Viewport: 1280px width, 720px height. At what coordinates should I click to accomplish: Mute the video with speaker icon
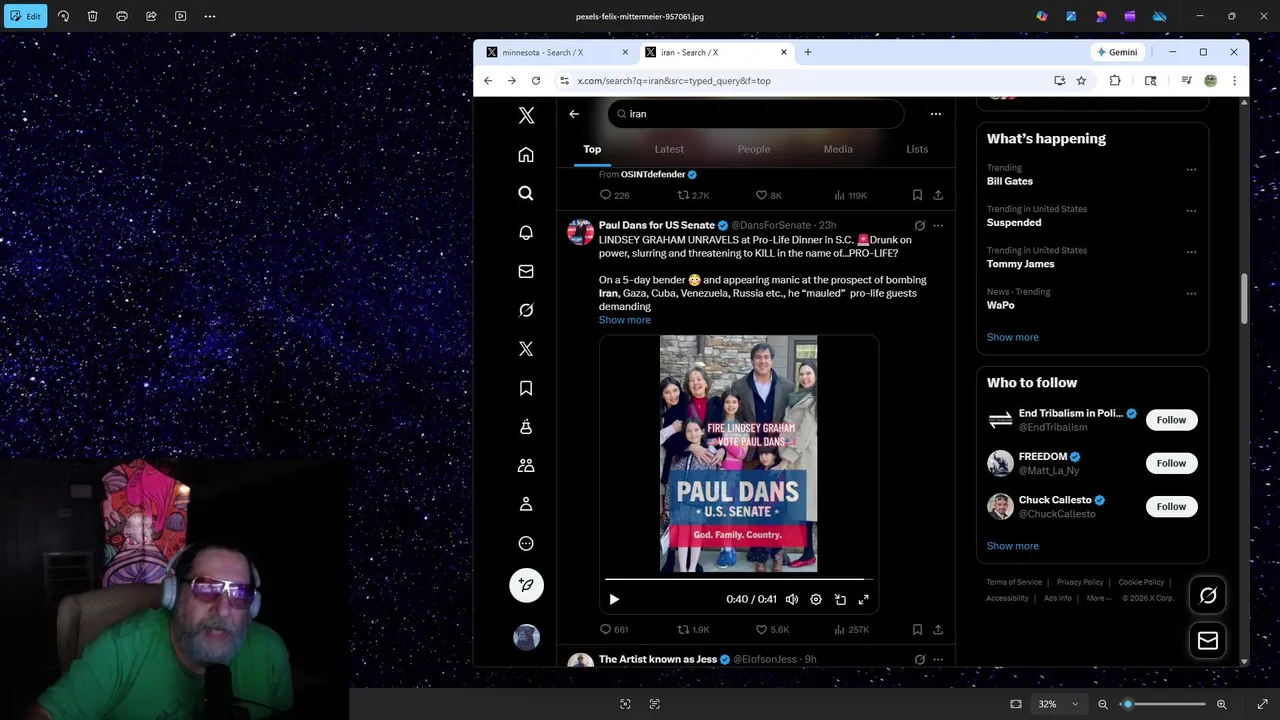[x=792, y=599]
